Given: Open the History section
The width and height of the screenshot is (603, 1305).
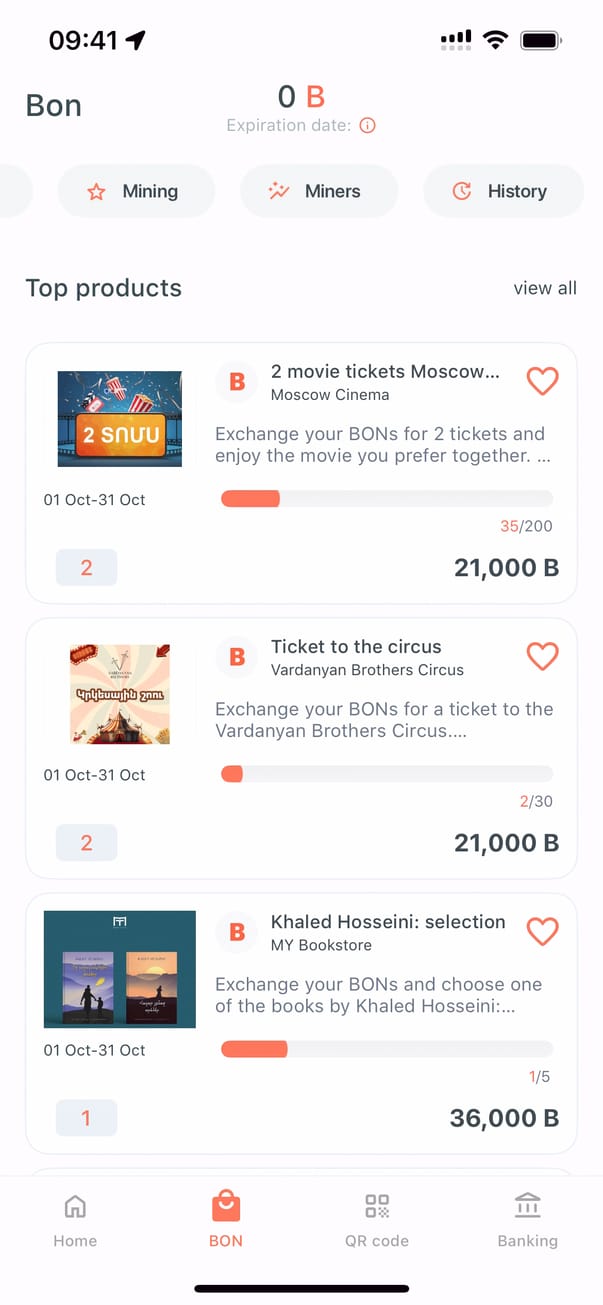Looking at the screenshot, I should pos(502,191).
